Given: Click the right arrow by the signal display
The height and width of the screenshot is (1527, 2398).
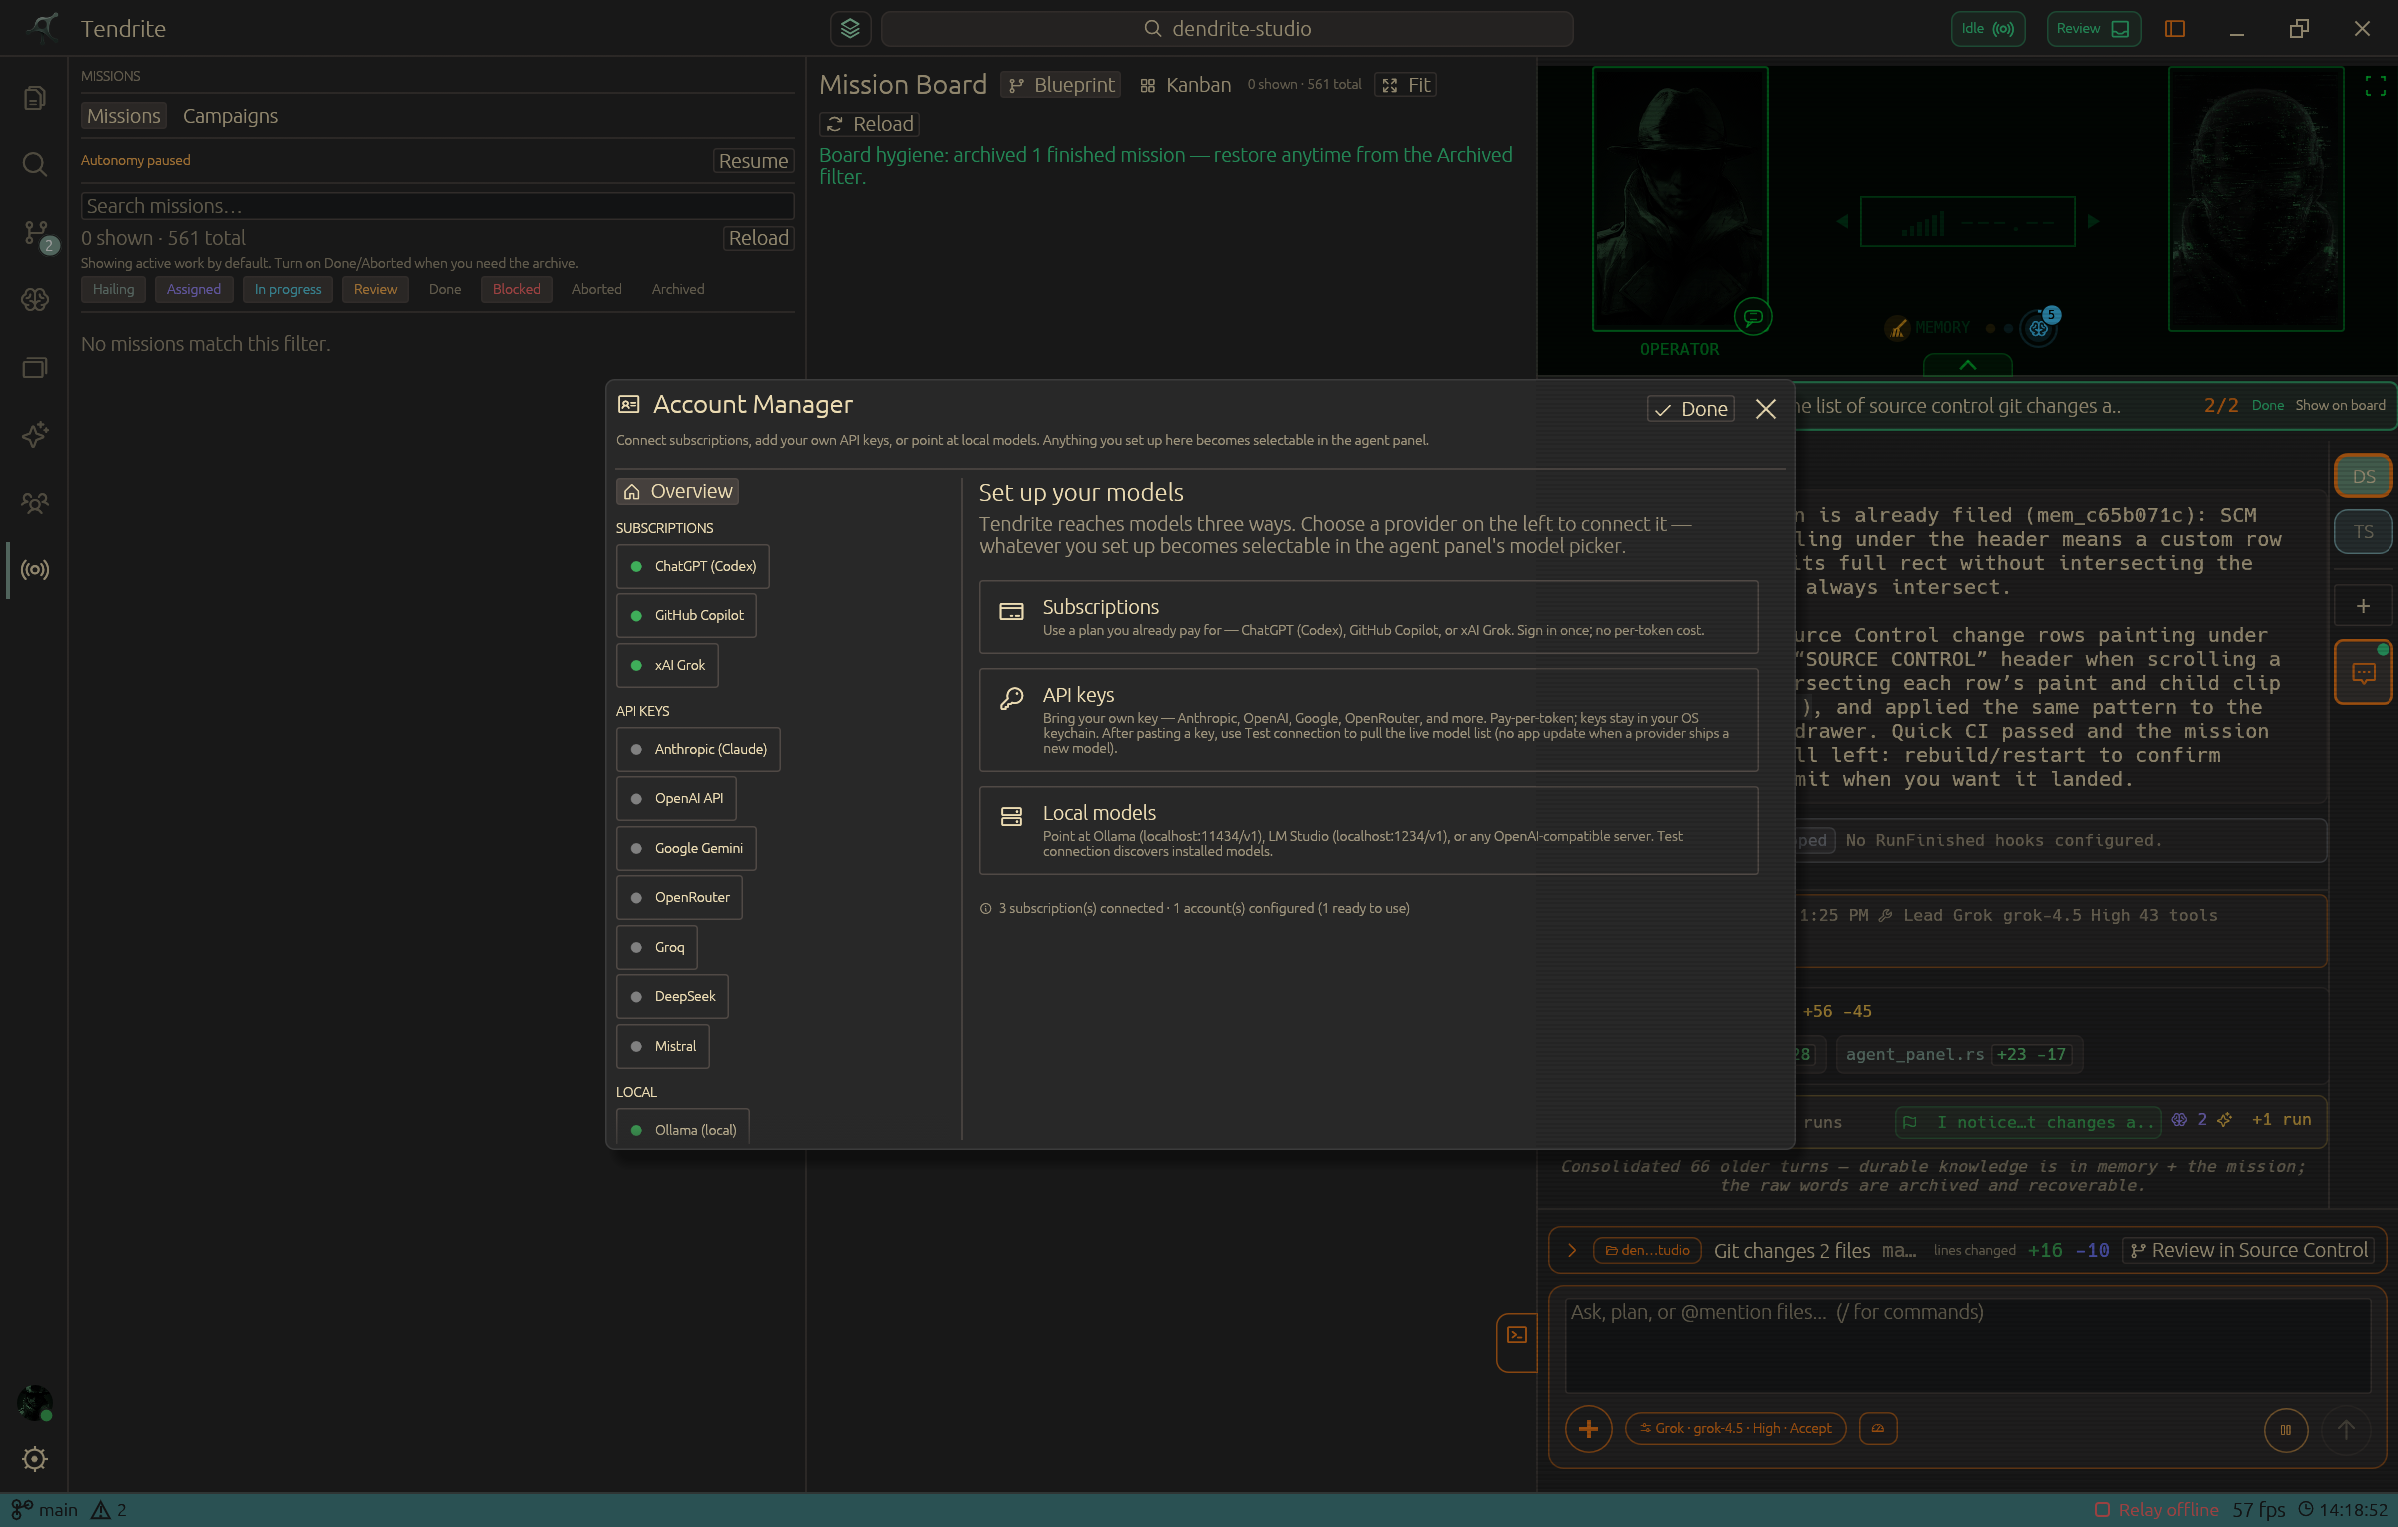Looking at the screenshot, I should pos(2093,222).
